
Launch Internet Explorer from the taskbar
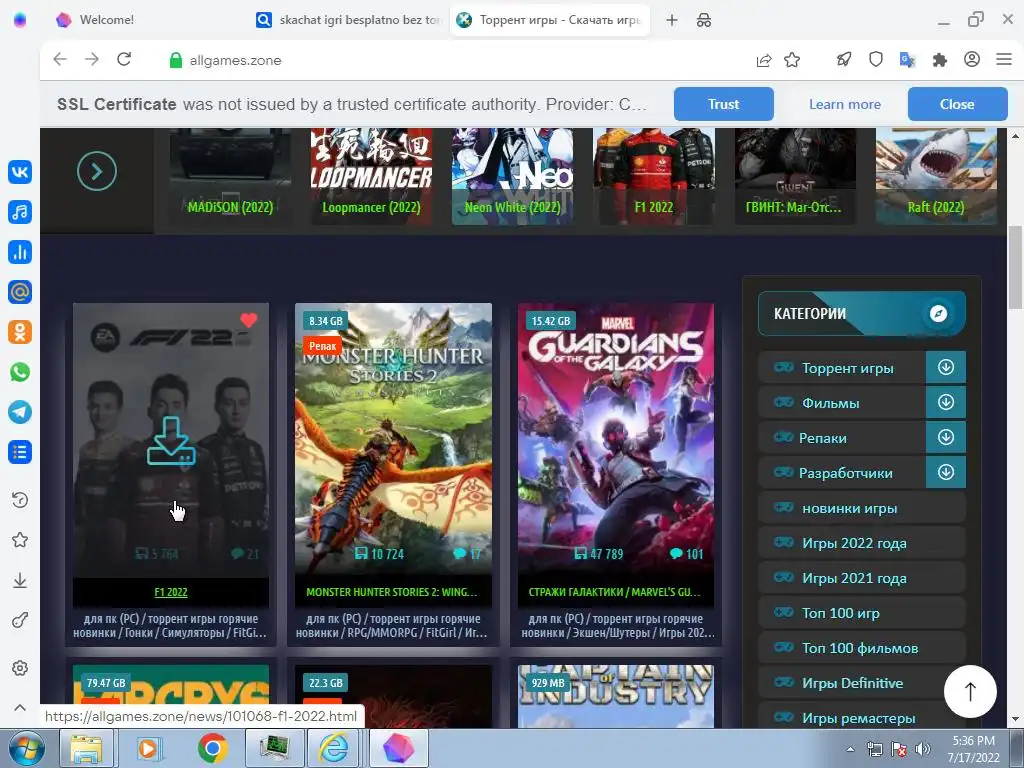333,748
